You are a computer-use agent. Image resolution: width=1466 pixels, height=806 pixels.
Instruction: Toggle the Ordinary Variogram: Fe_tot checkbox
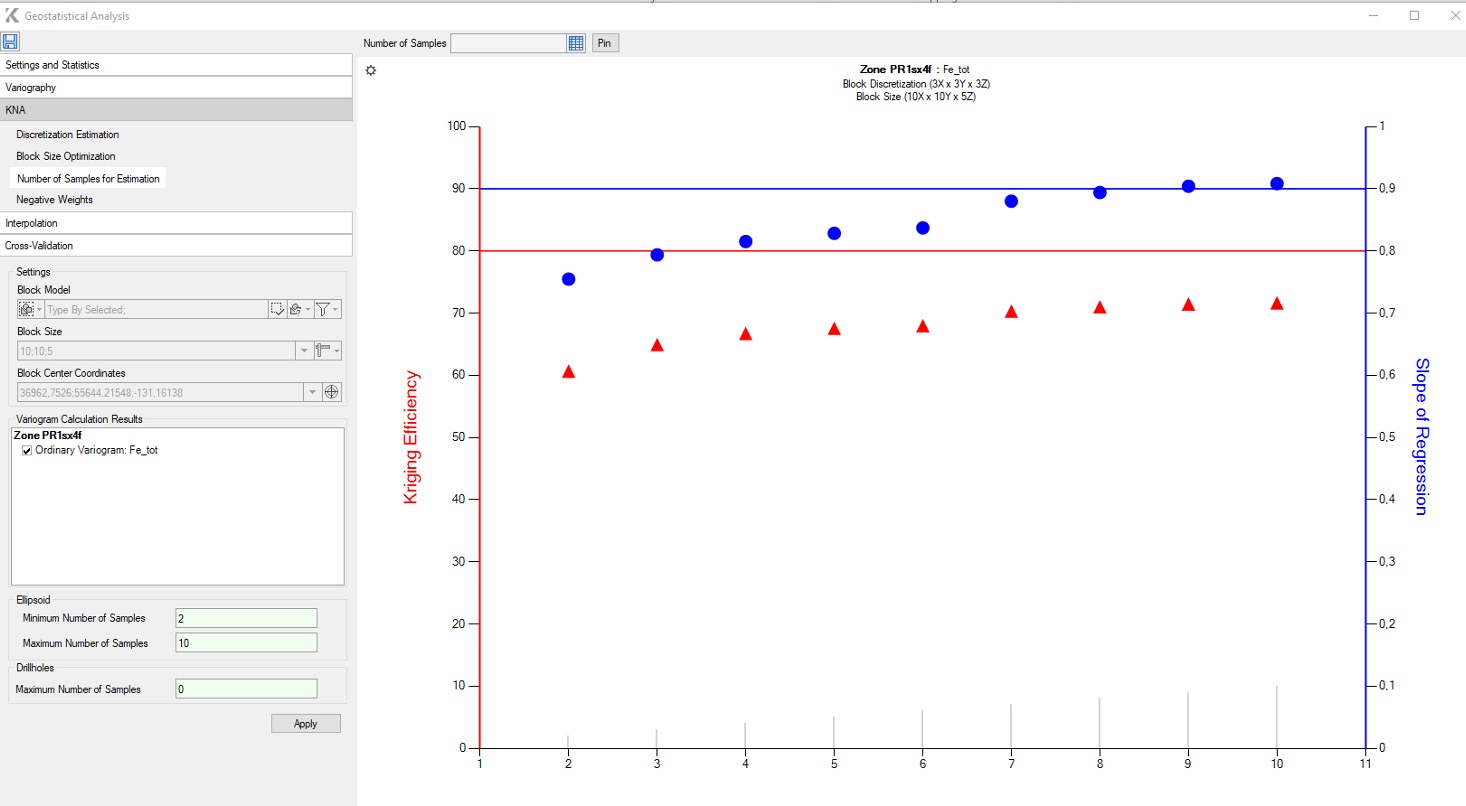click(26, 450)
